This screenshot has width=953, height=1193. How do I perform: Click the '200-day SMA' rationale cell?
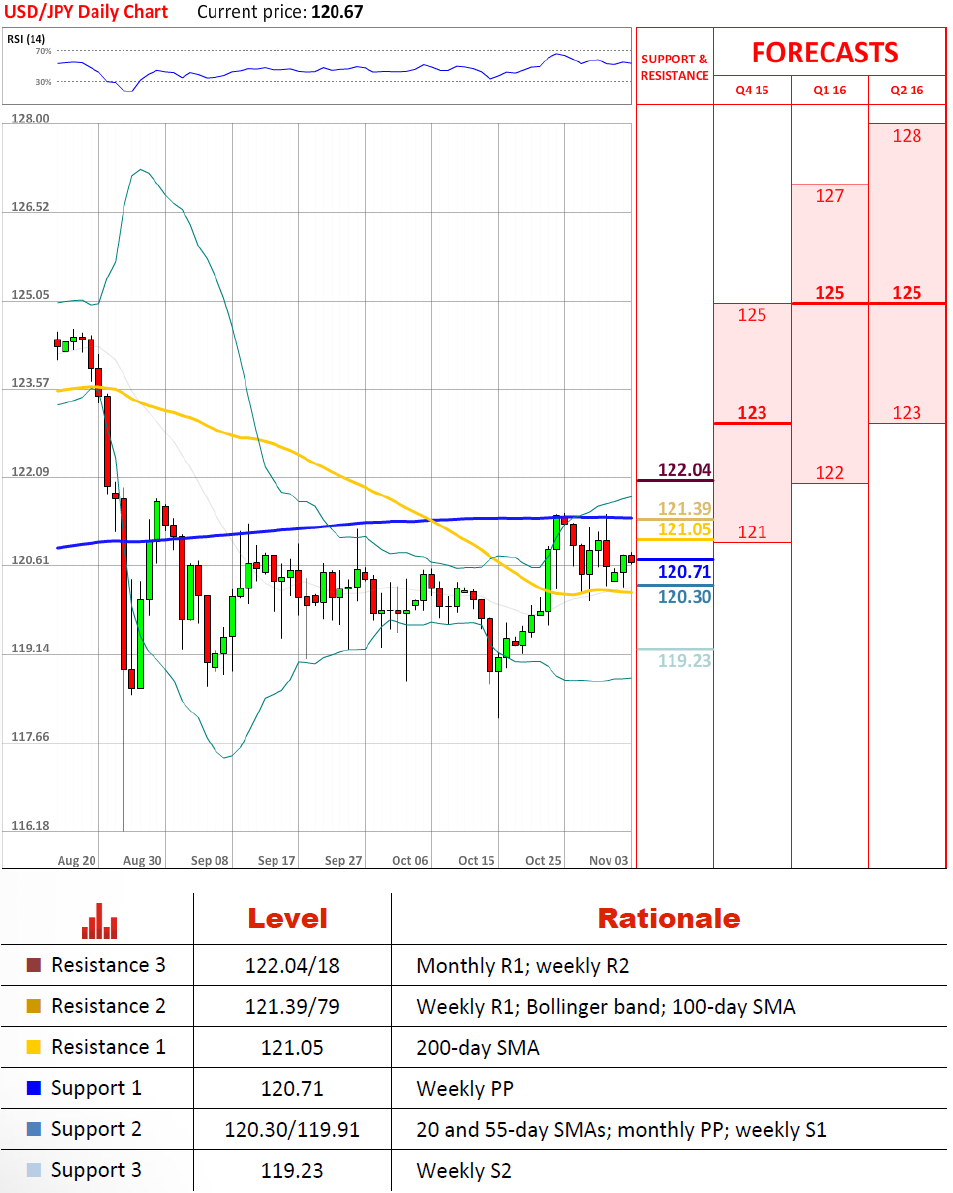pos(478,1048)
